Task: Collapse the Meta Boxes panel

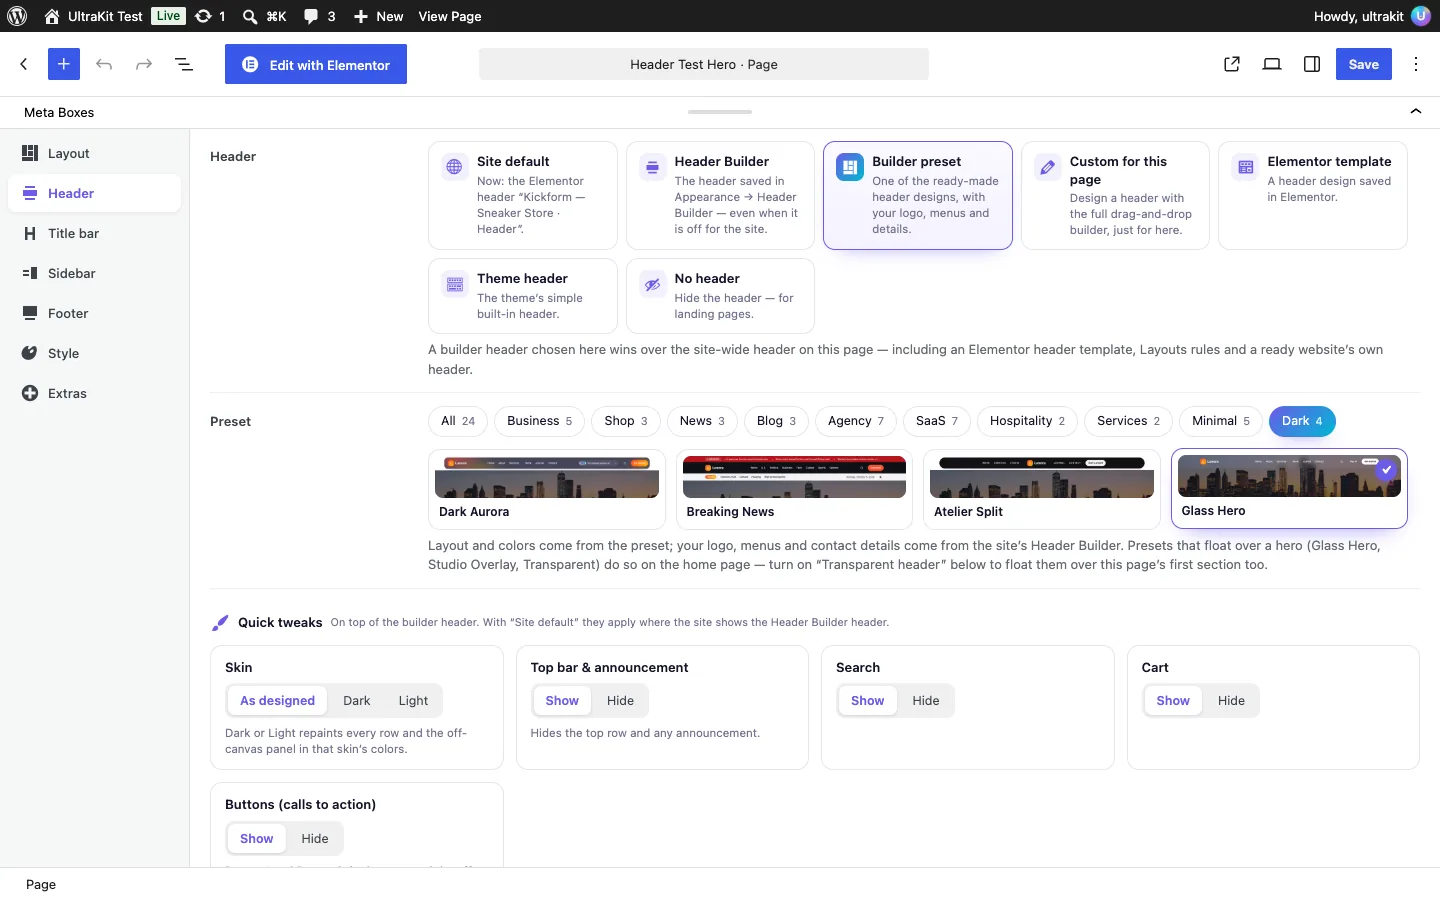Action: (x=1416, y=112)
